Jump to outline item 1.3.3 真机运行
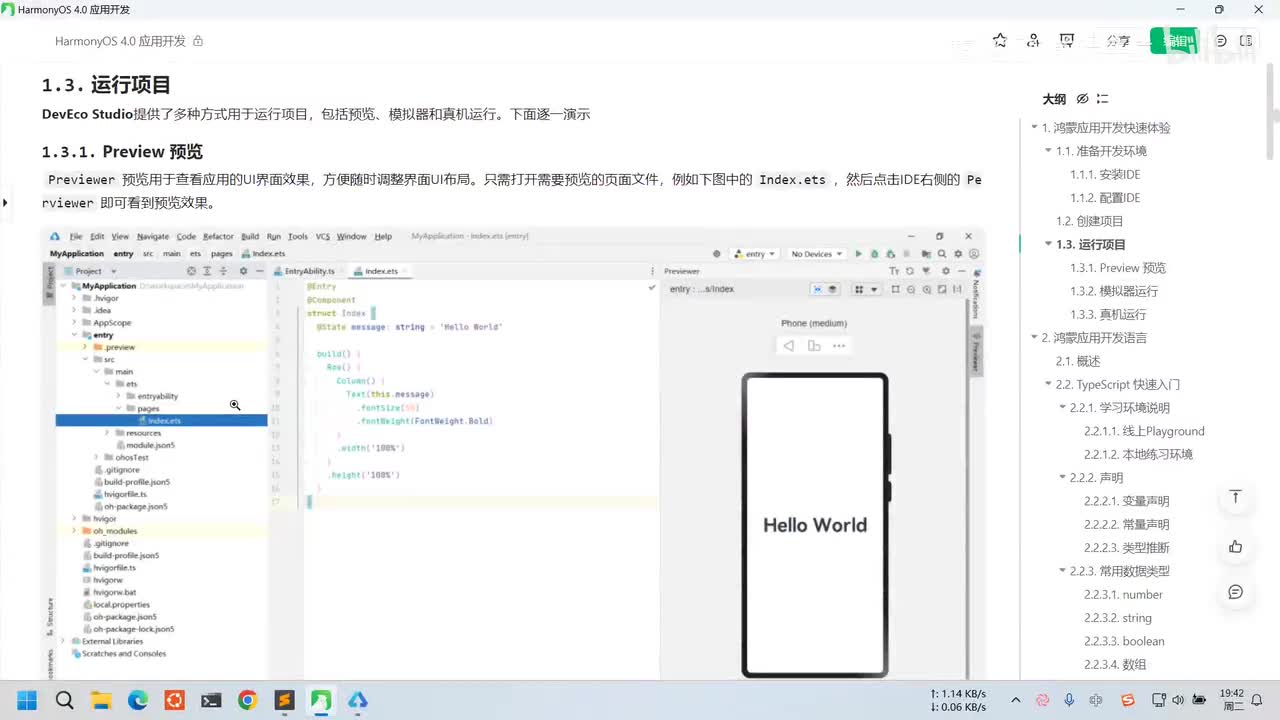This screenshot has width=1280, height=720. tap(1108, 314)
